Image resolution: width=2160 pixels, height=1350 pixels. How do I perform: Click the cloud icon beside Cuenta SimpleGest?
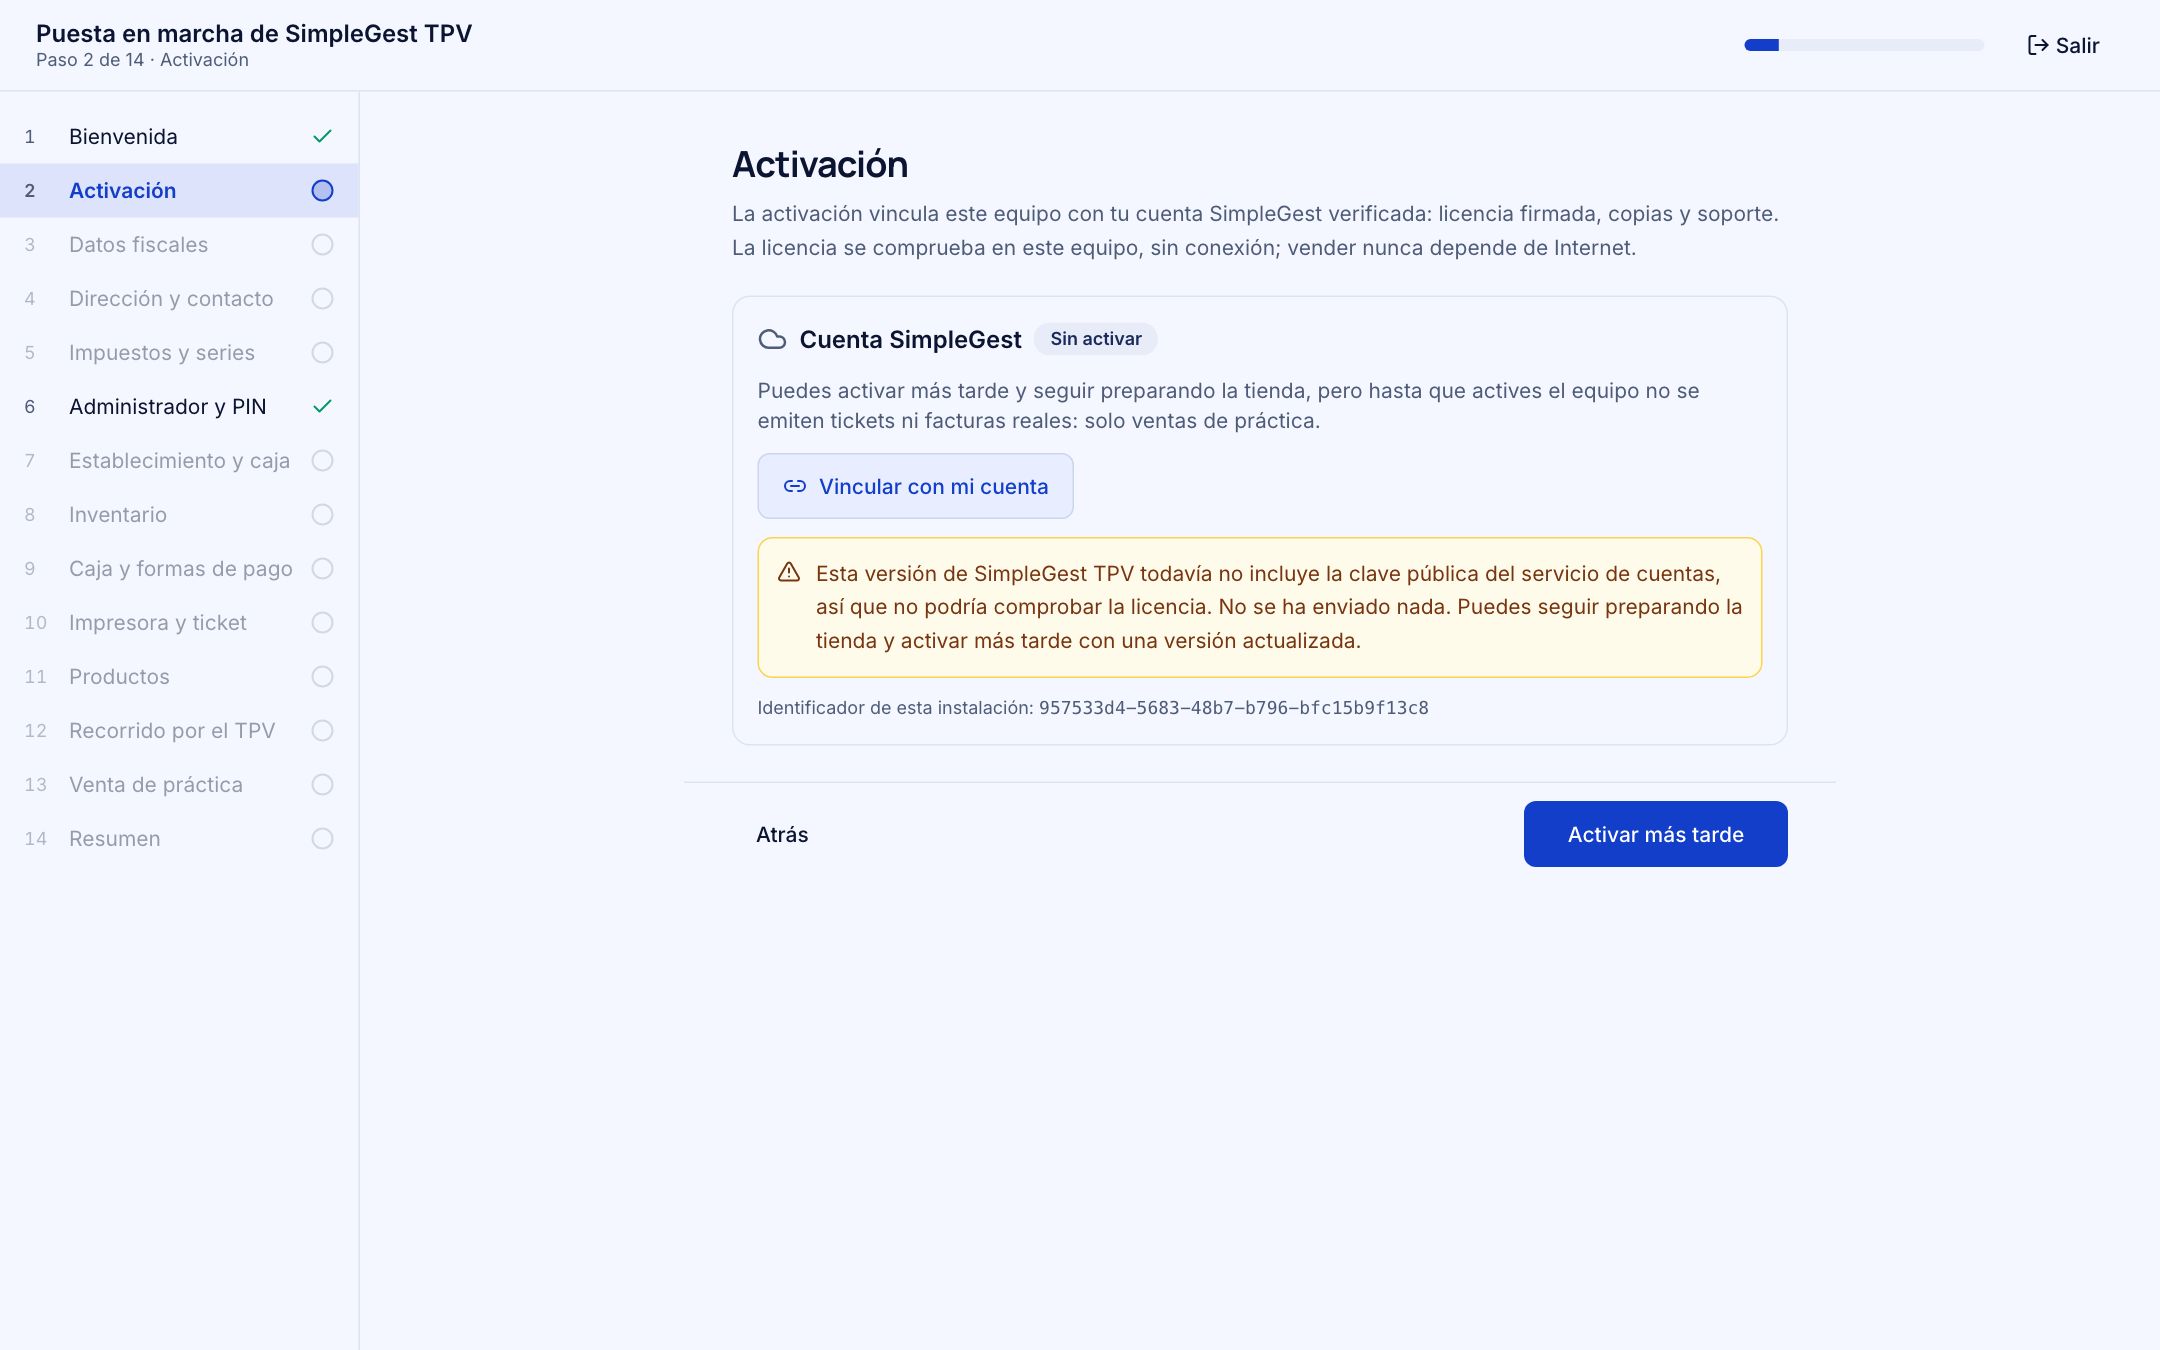[x=772, y=340]
